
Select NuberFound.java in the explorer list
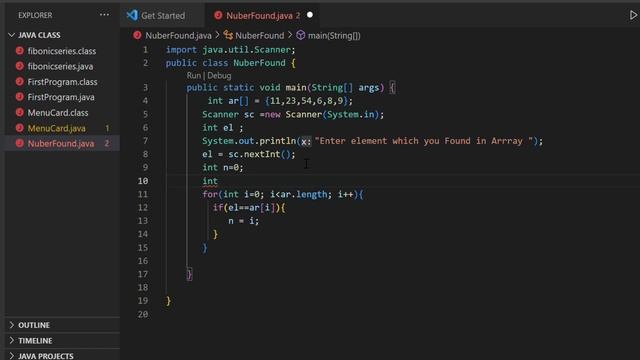61,144
